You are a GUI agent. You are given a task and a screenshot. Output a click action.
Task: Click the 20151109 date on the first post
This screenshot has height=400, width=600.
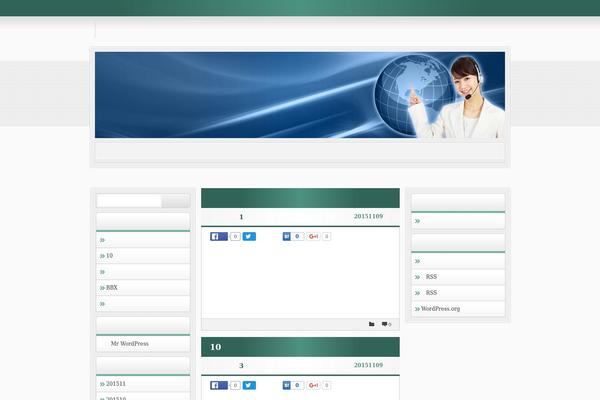point(368,216)
